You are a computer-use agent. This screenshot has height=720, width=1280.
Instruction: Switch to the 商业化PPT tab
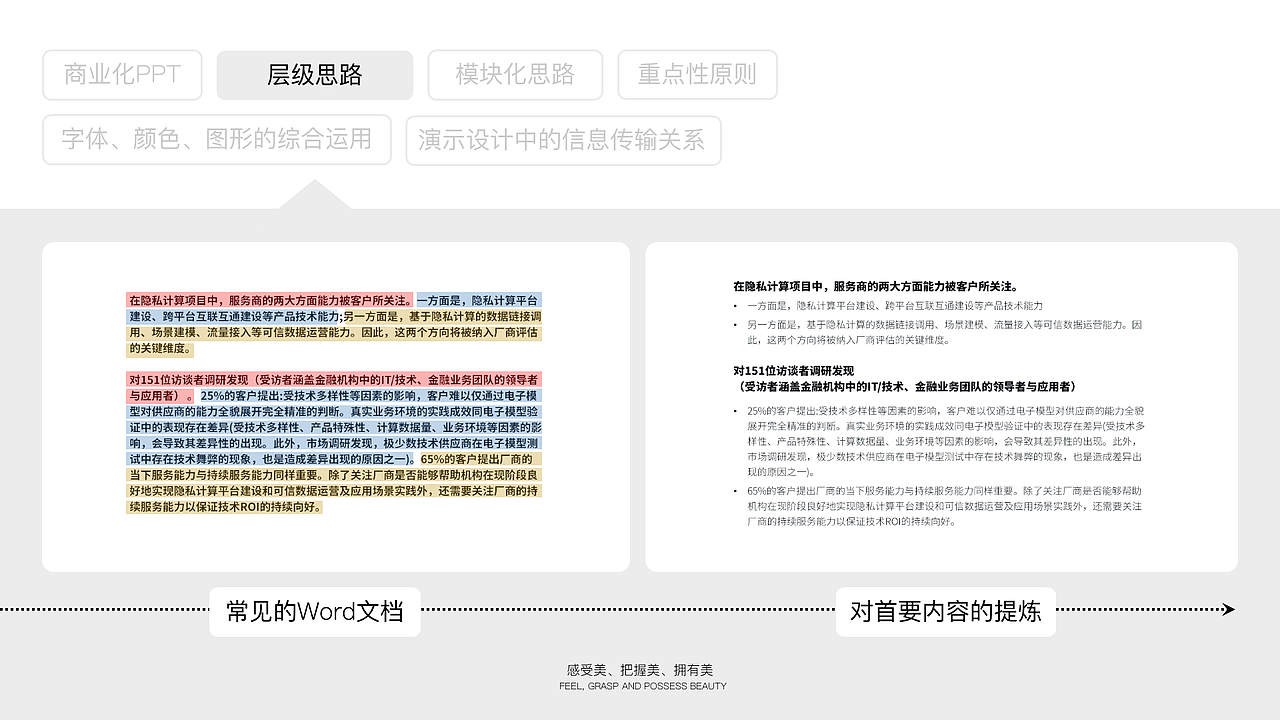point(122,75)
